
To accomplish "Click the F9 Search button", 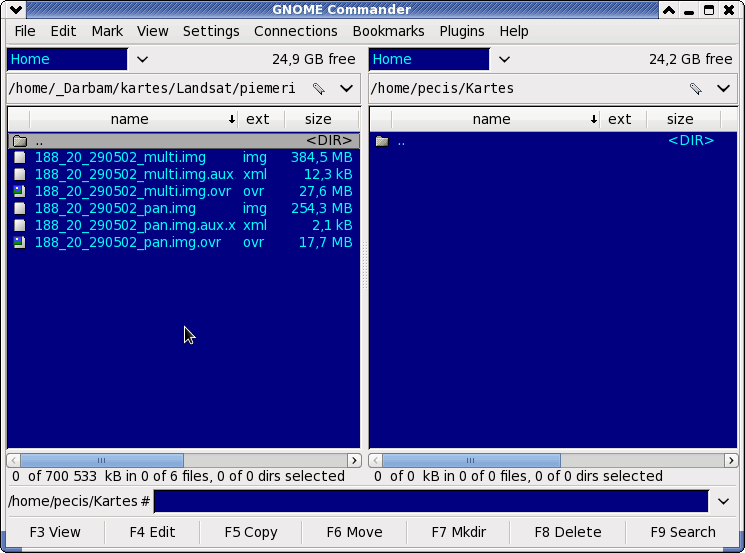I will pos(683,532).
